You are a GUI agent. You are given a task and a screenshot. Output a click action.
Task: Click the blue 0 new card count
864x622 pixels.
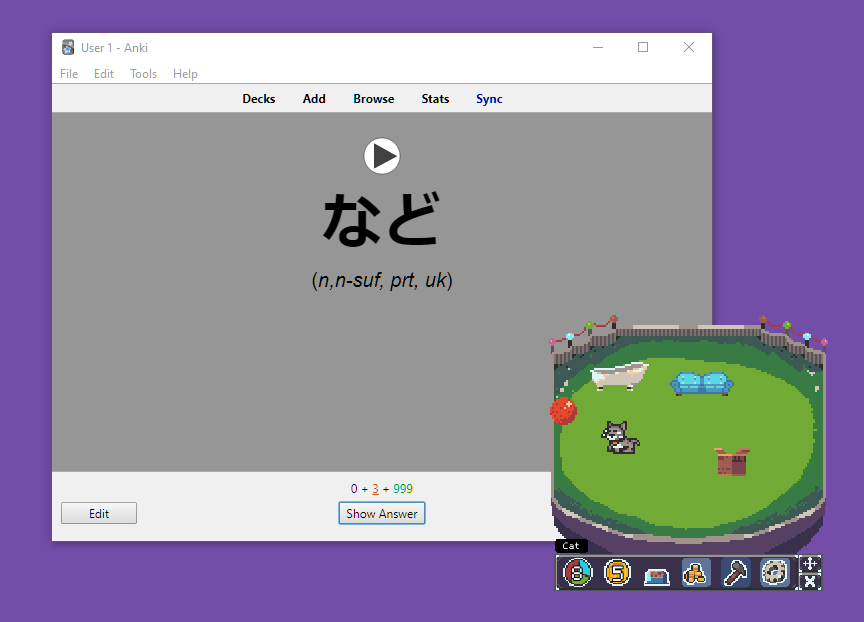pyautogui.click(x=354, y=489)
